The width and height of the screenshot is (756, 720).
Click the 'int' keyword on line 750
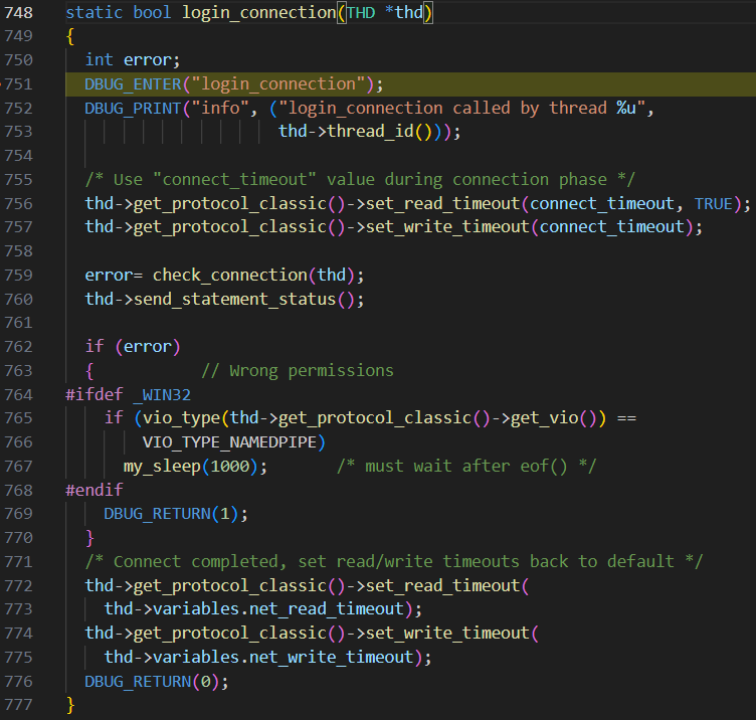pyautogui.click(x=99, y=60)
